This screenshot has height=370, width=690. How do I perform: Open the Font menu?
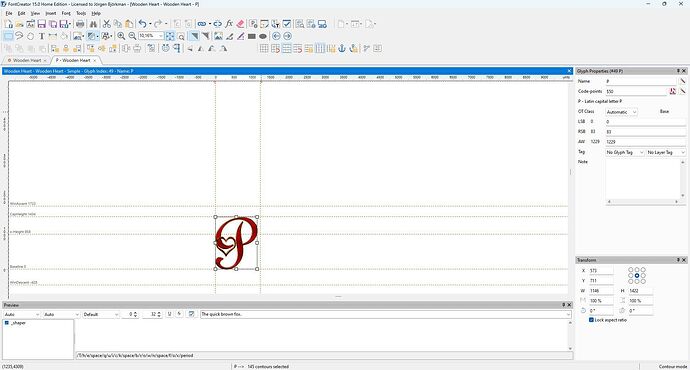tap(66, 14)
